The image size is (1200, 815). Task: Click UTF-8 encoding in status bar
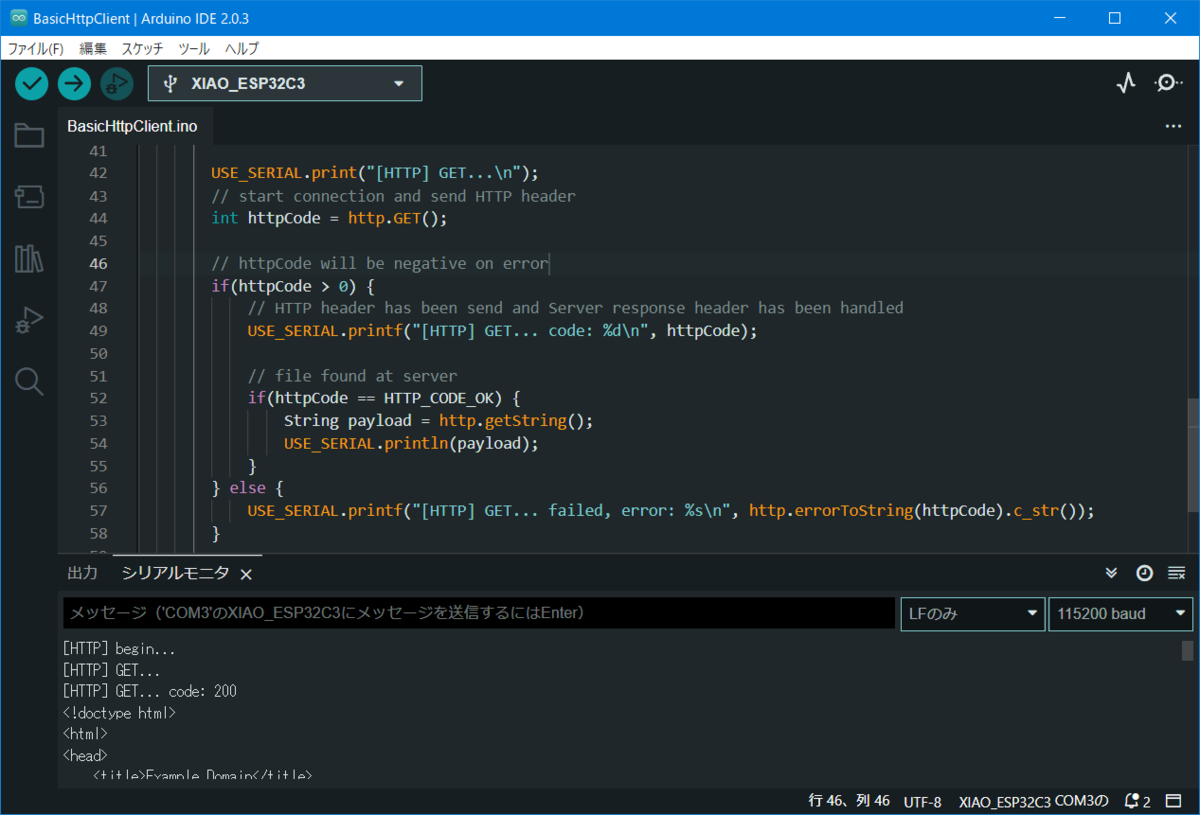pyautogui.click(x=922, y=801)
